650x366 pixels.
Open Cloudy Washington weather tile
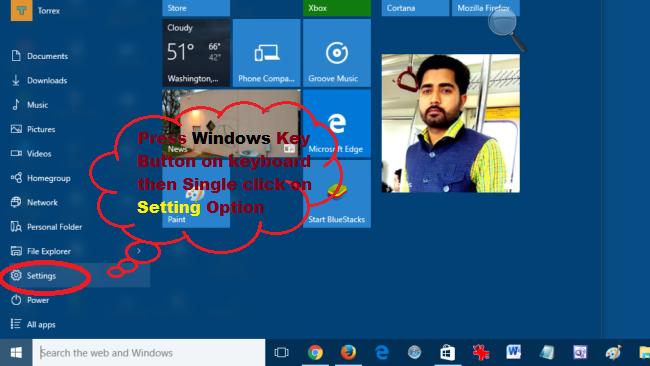pyautogui.click(x=196, y=53)
